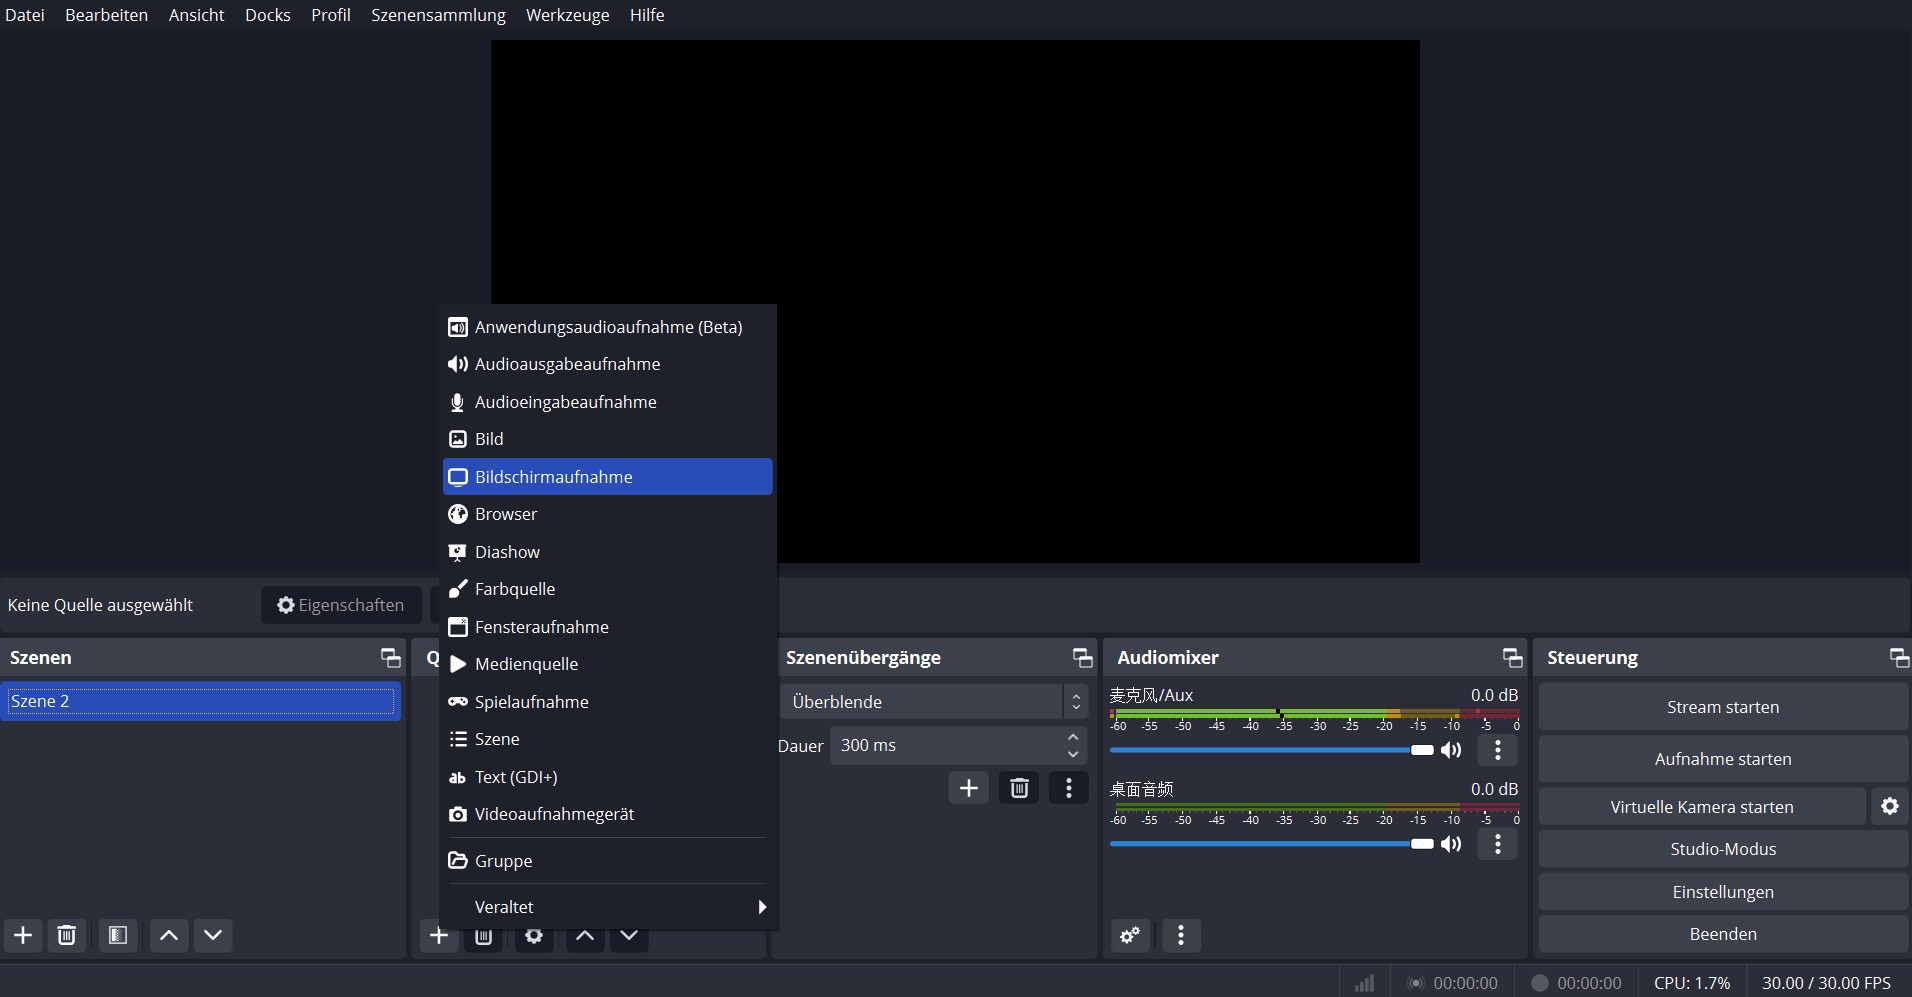Open the Werkzeuge menu
This screenshot has height=997, width=1912.
click(x=567, y=15)
